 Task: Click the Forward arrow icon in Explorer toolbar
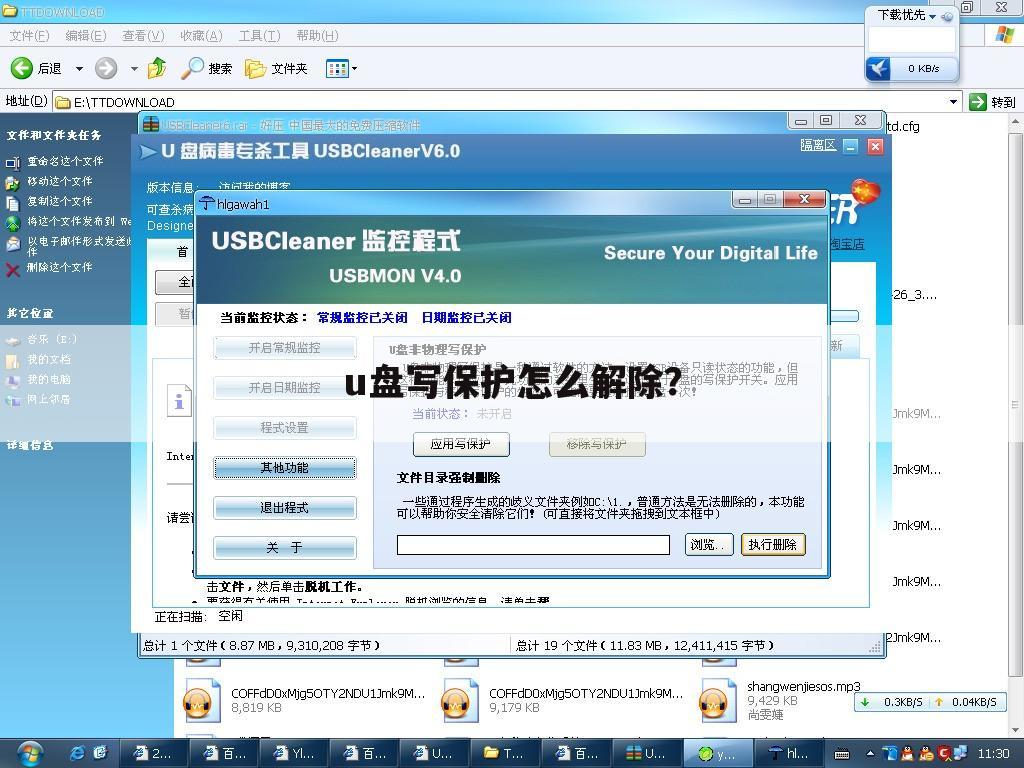coord(106,68)
